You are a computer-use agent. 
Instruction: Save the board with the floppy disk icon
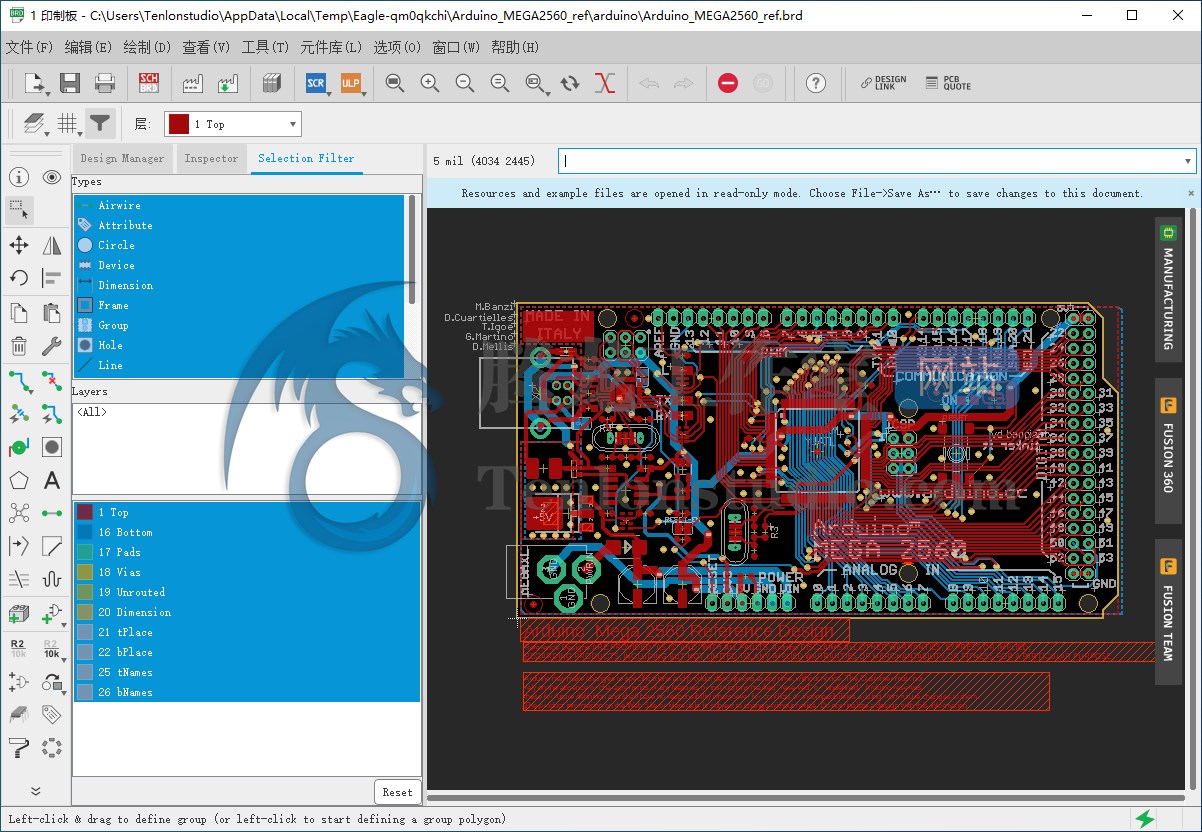[x=70, y=84]
